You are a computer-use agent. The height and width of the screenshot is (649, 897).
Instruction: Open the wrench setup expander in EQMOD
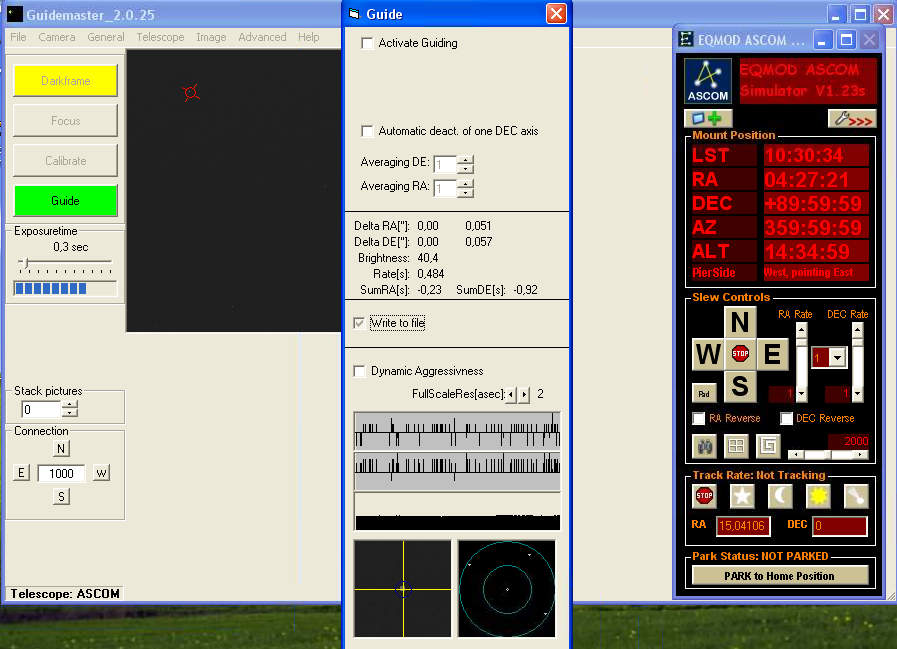coord(852,118)
